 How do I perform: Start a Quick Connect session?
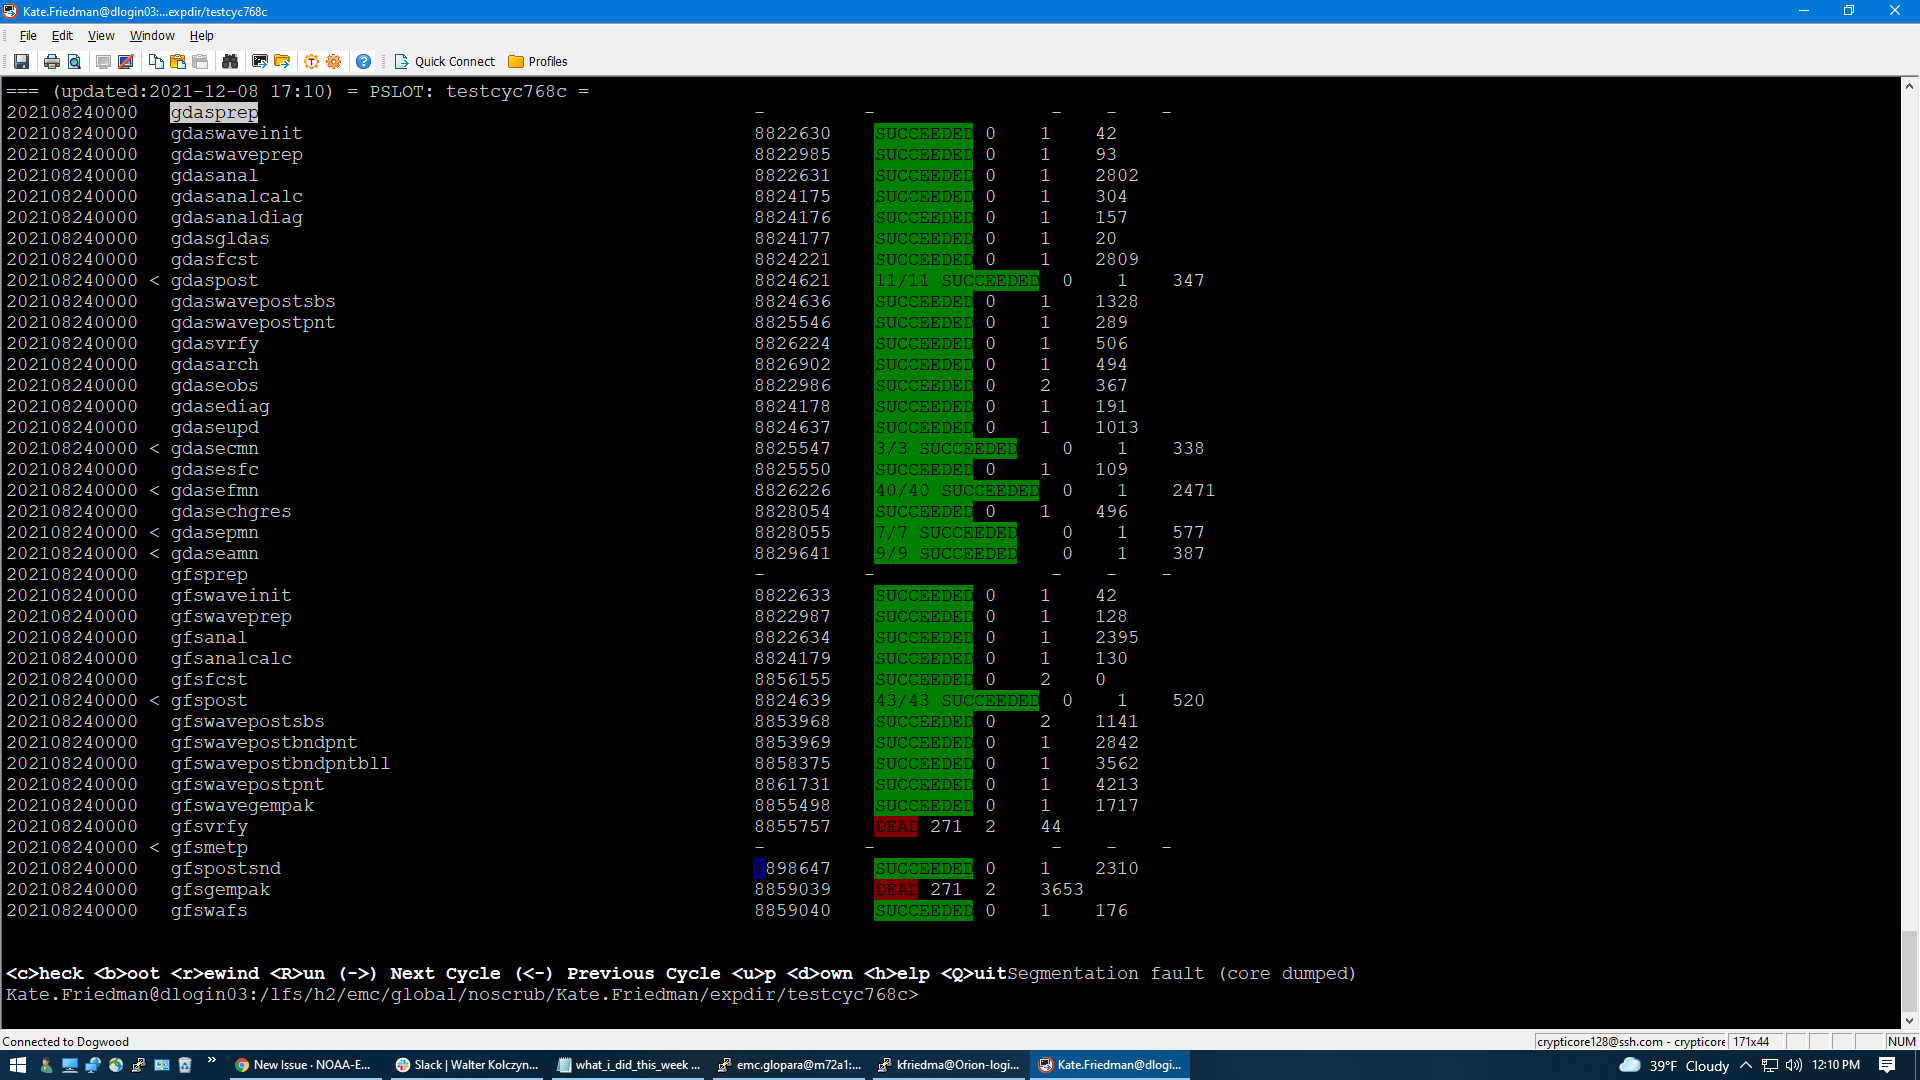[444, 61]
